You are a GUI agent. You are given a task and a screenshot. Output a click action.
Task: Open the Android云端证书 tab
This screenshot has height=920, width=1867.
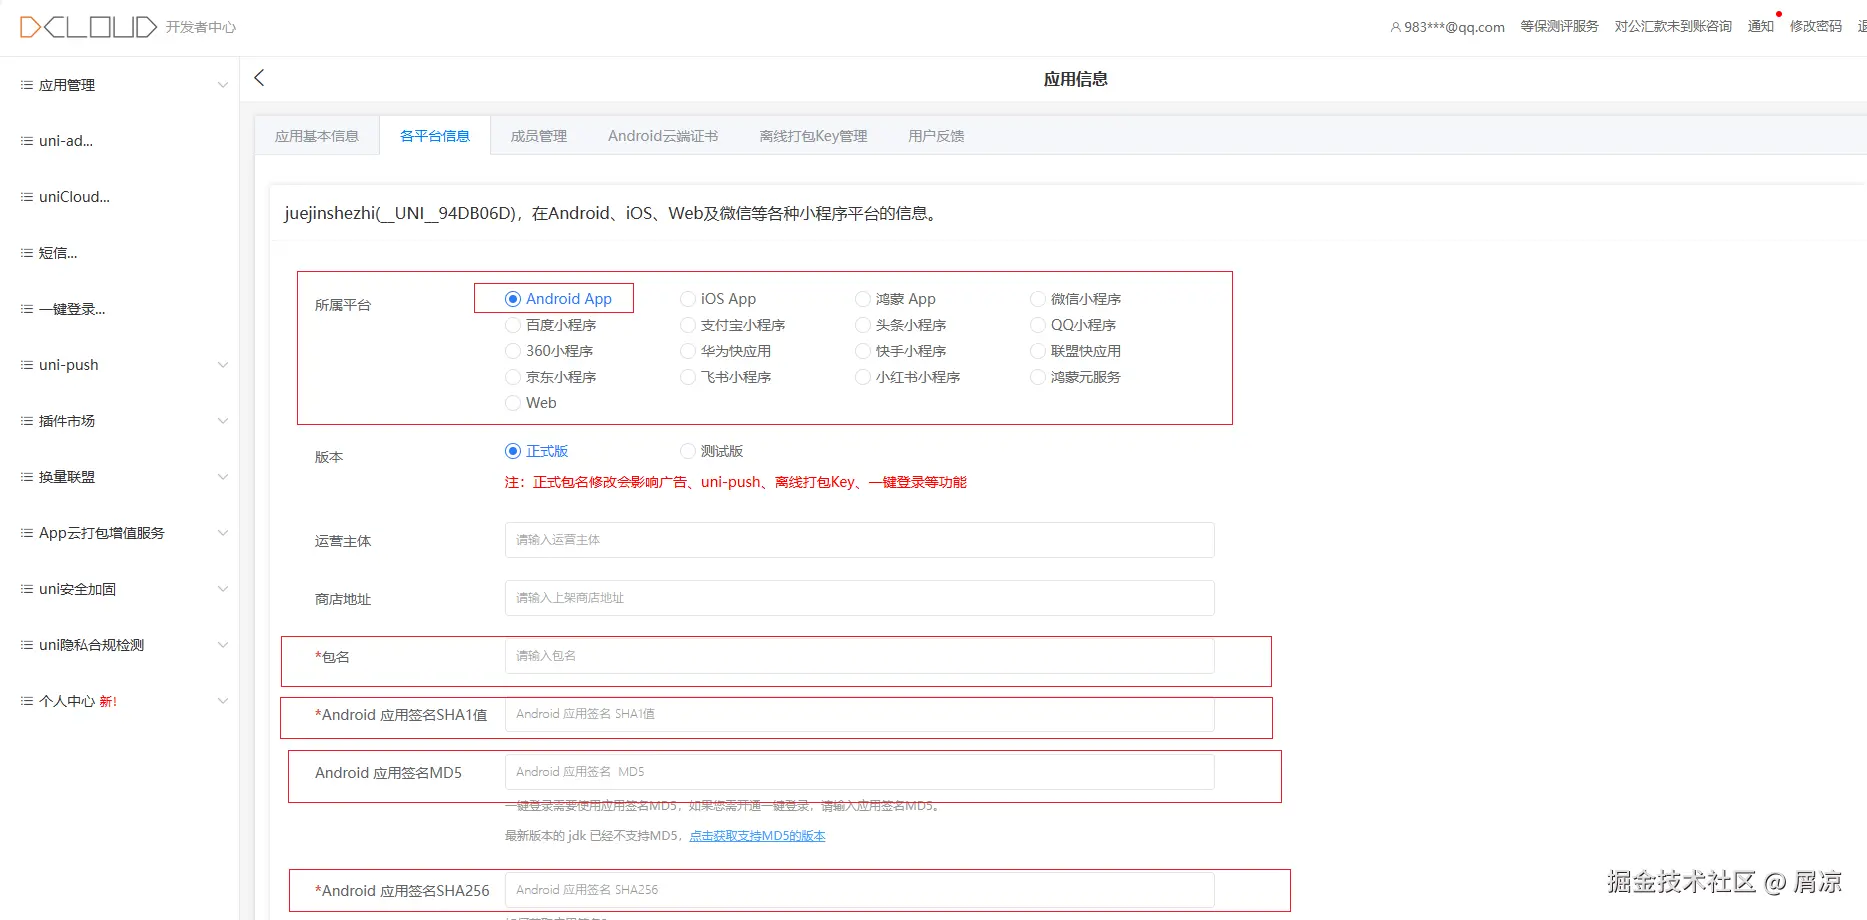tap(663, 136)
